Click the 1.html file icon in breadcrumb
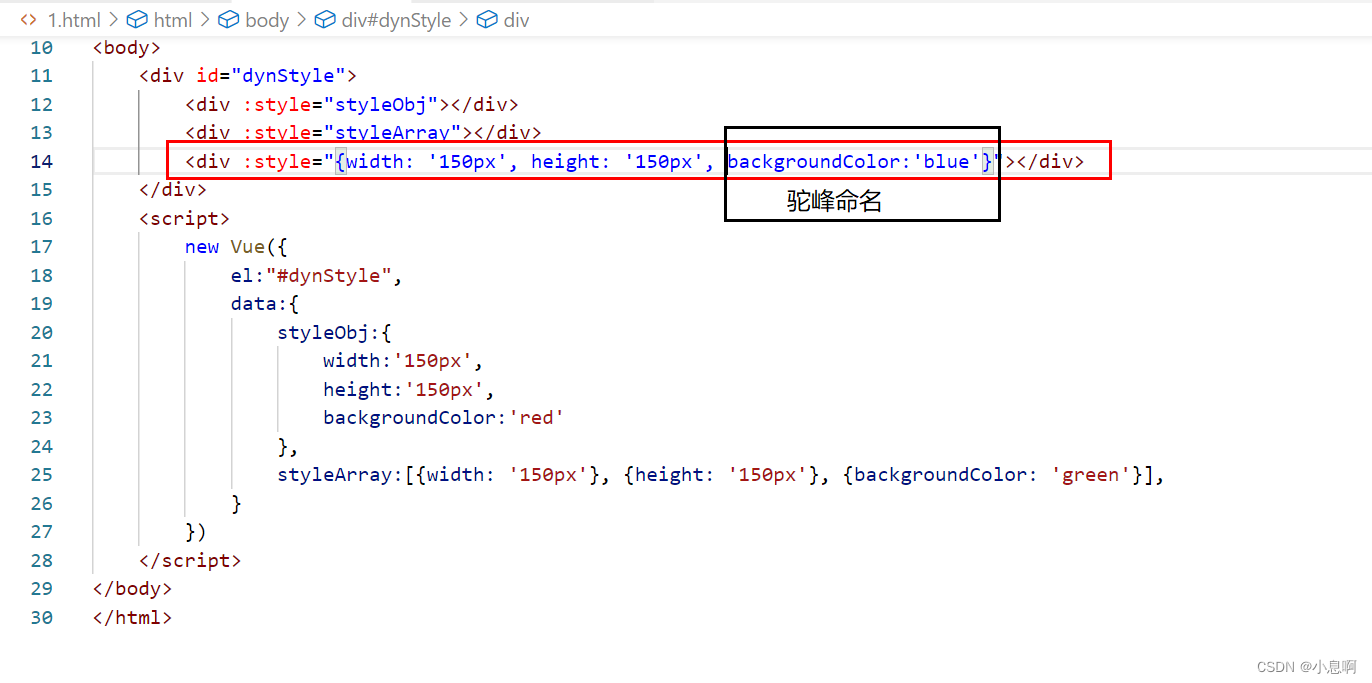 pos(29,20)
